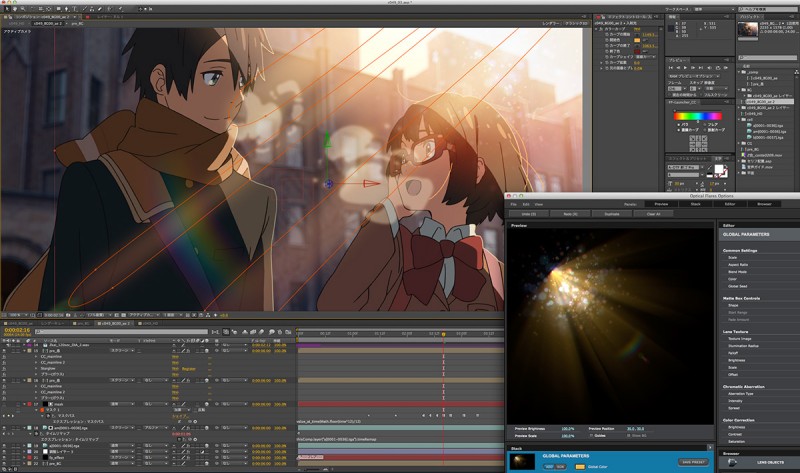Screen dimensions: 800x473
Task: Click Clear All button in Optical Flares
Action: (654, 214)
